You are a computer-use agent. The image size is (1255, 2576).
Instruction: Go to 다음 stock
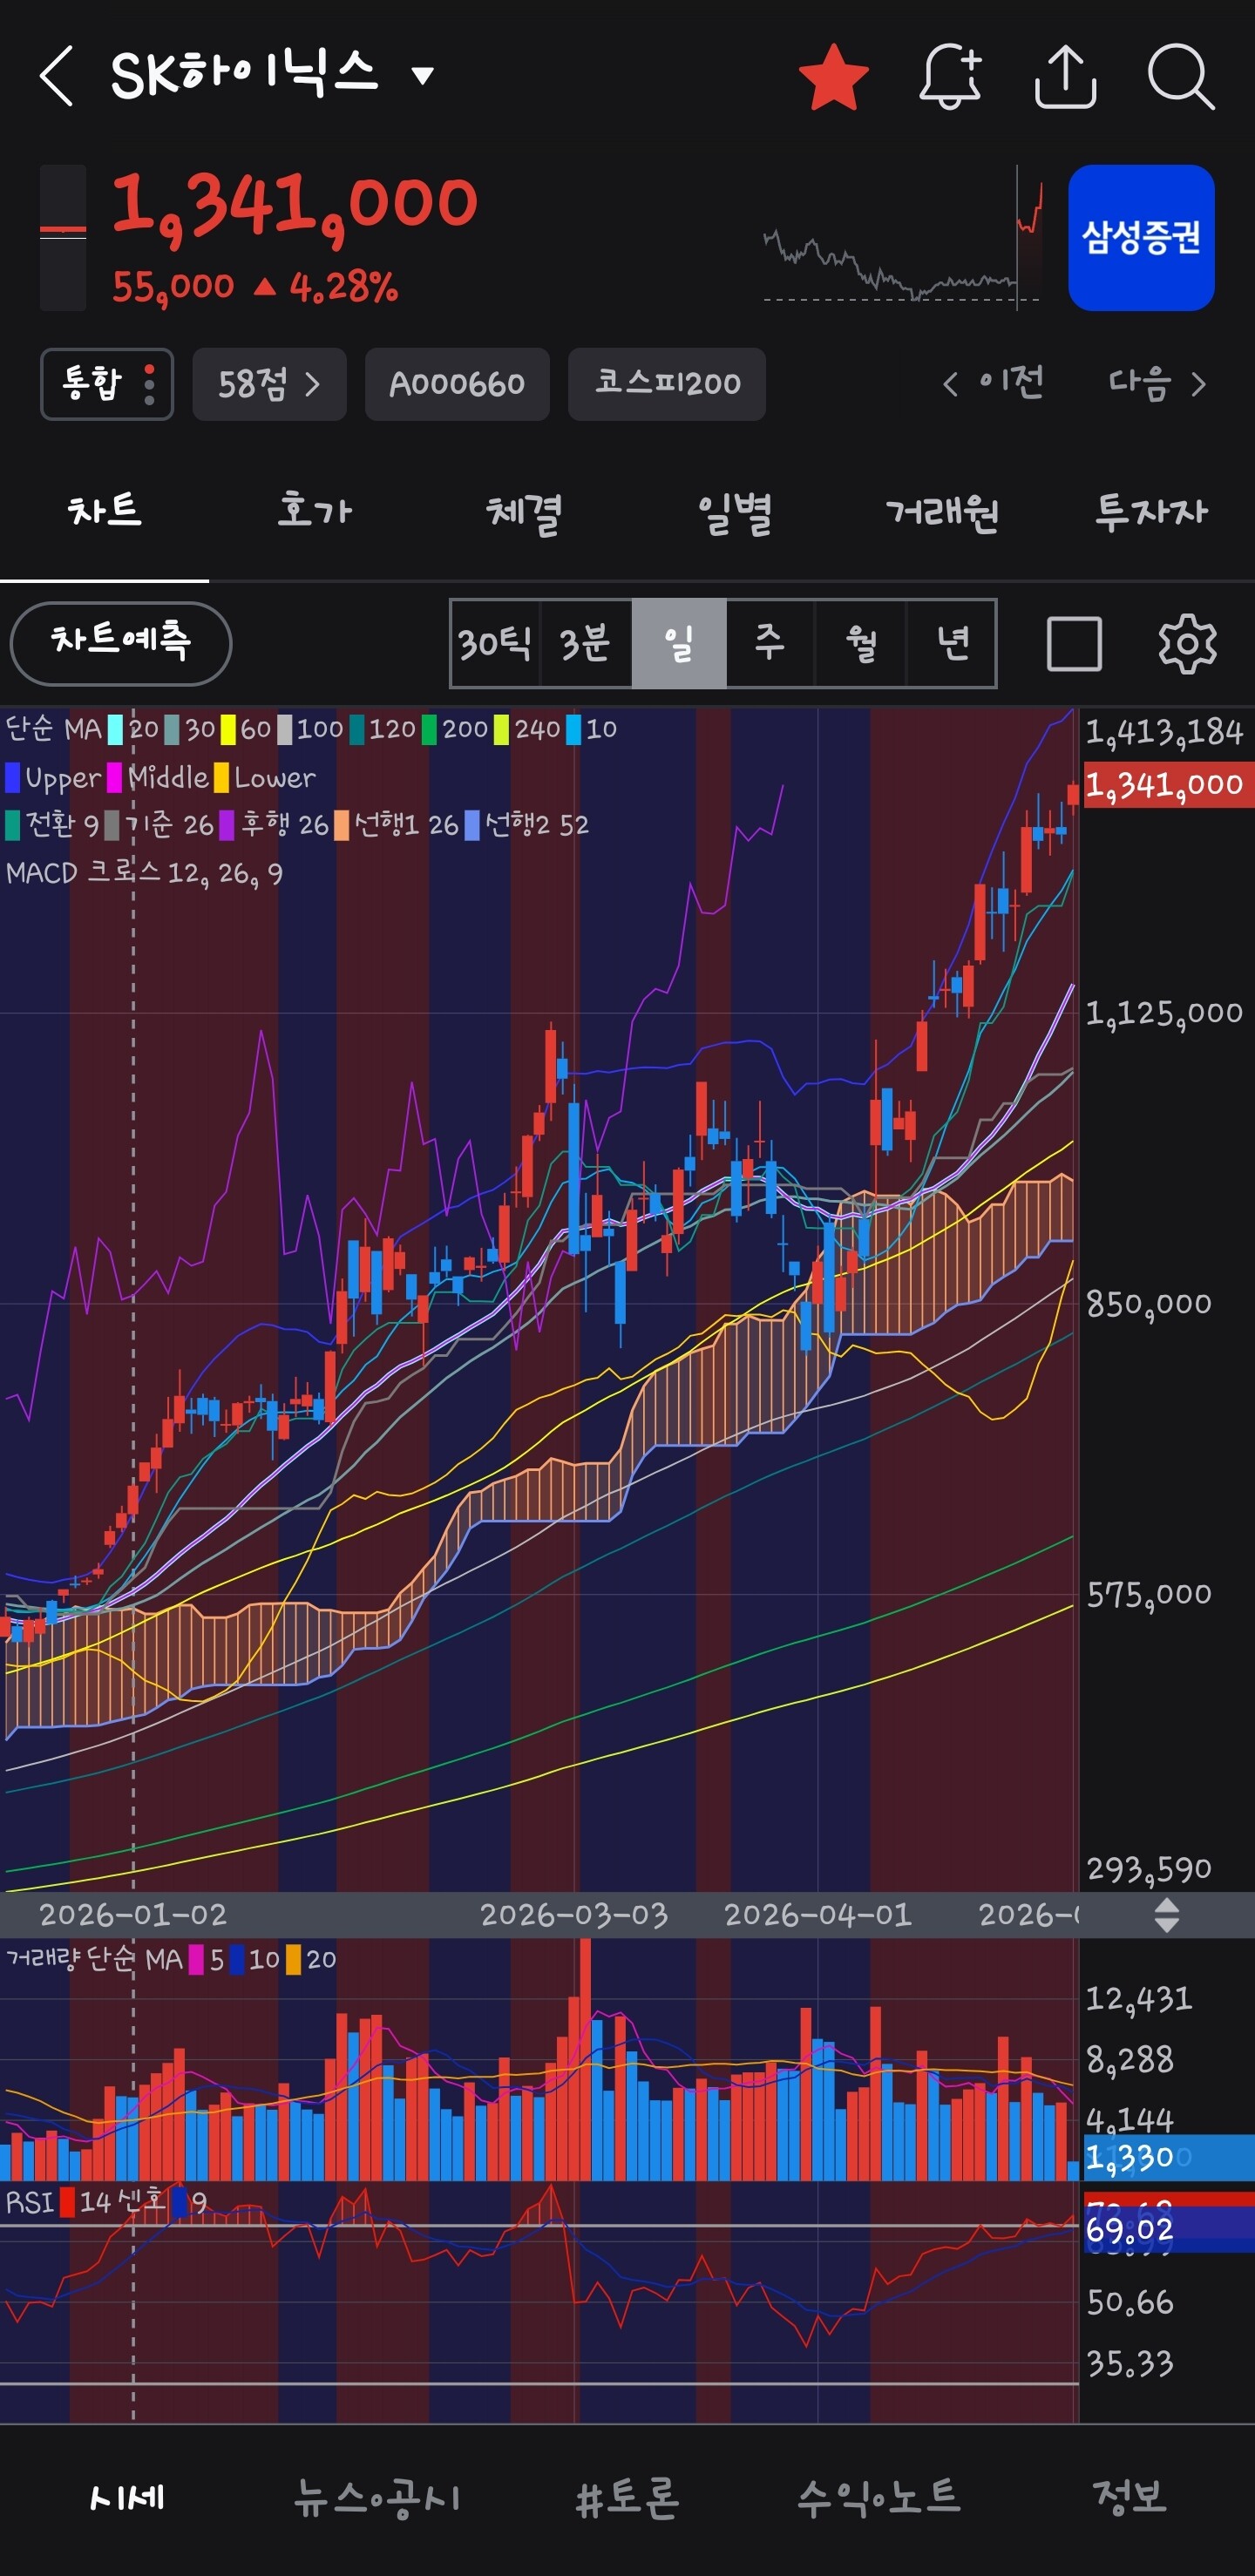click(1157, 383)
